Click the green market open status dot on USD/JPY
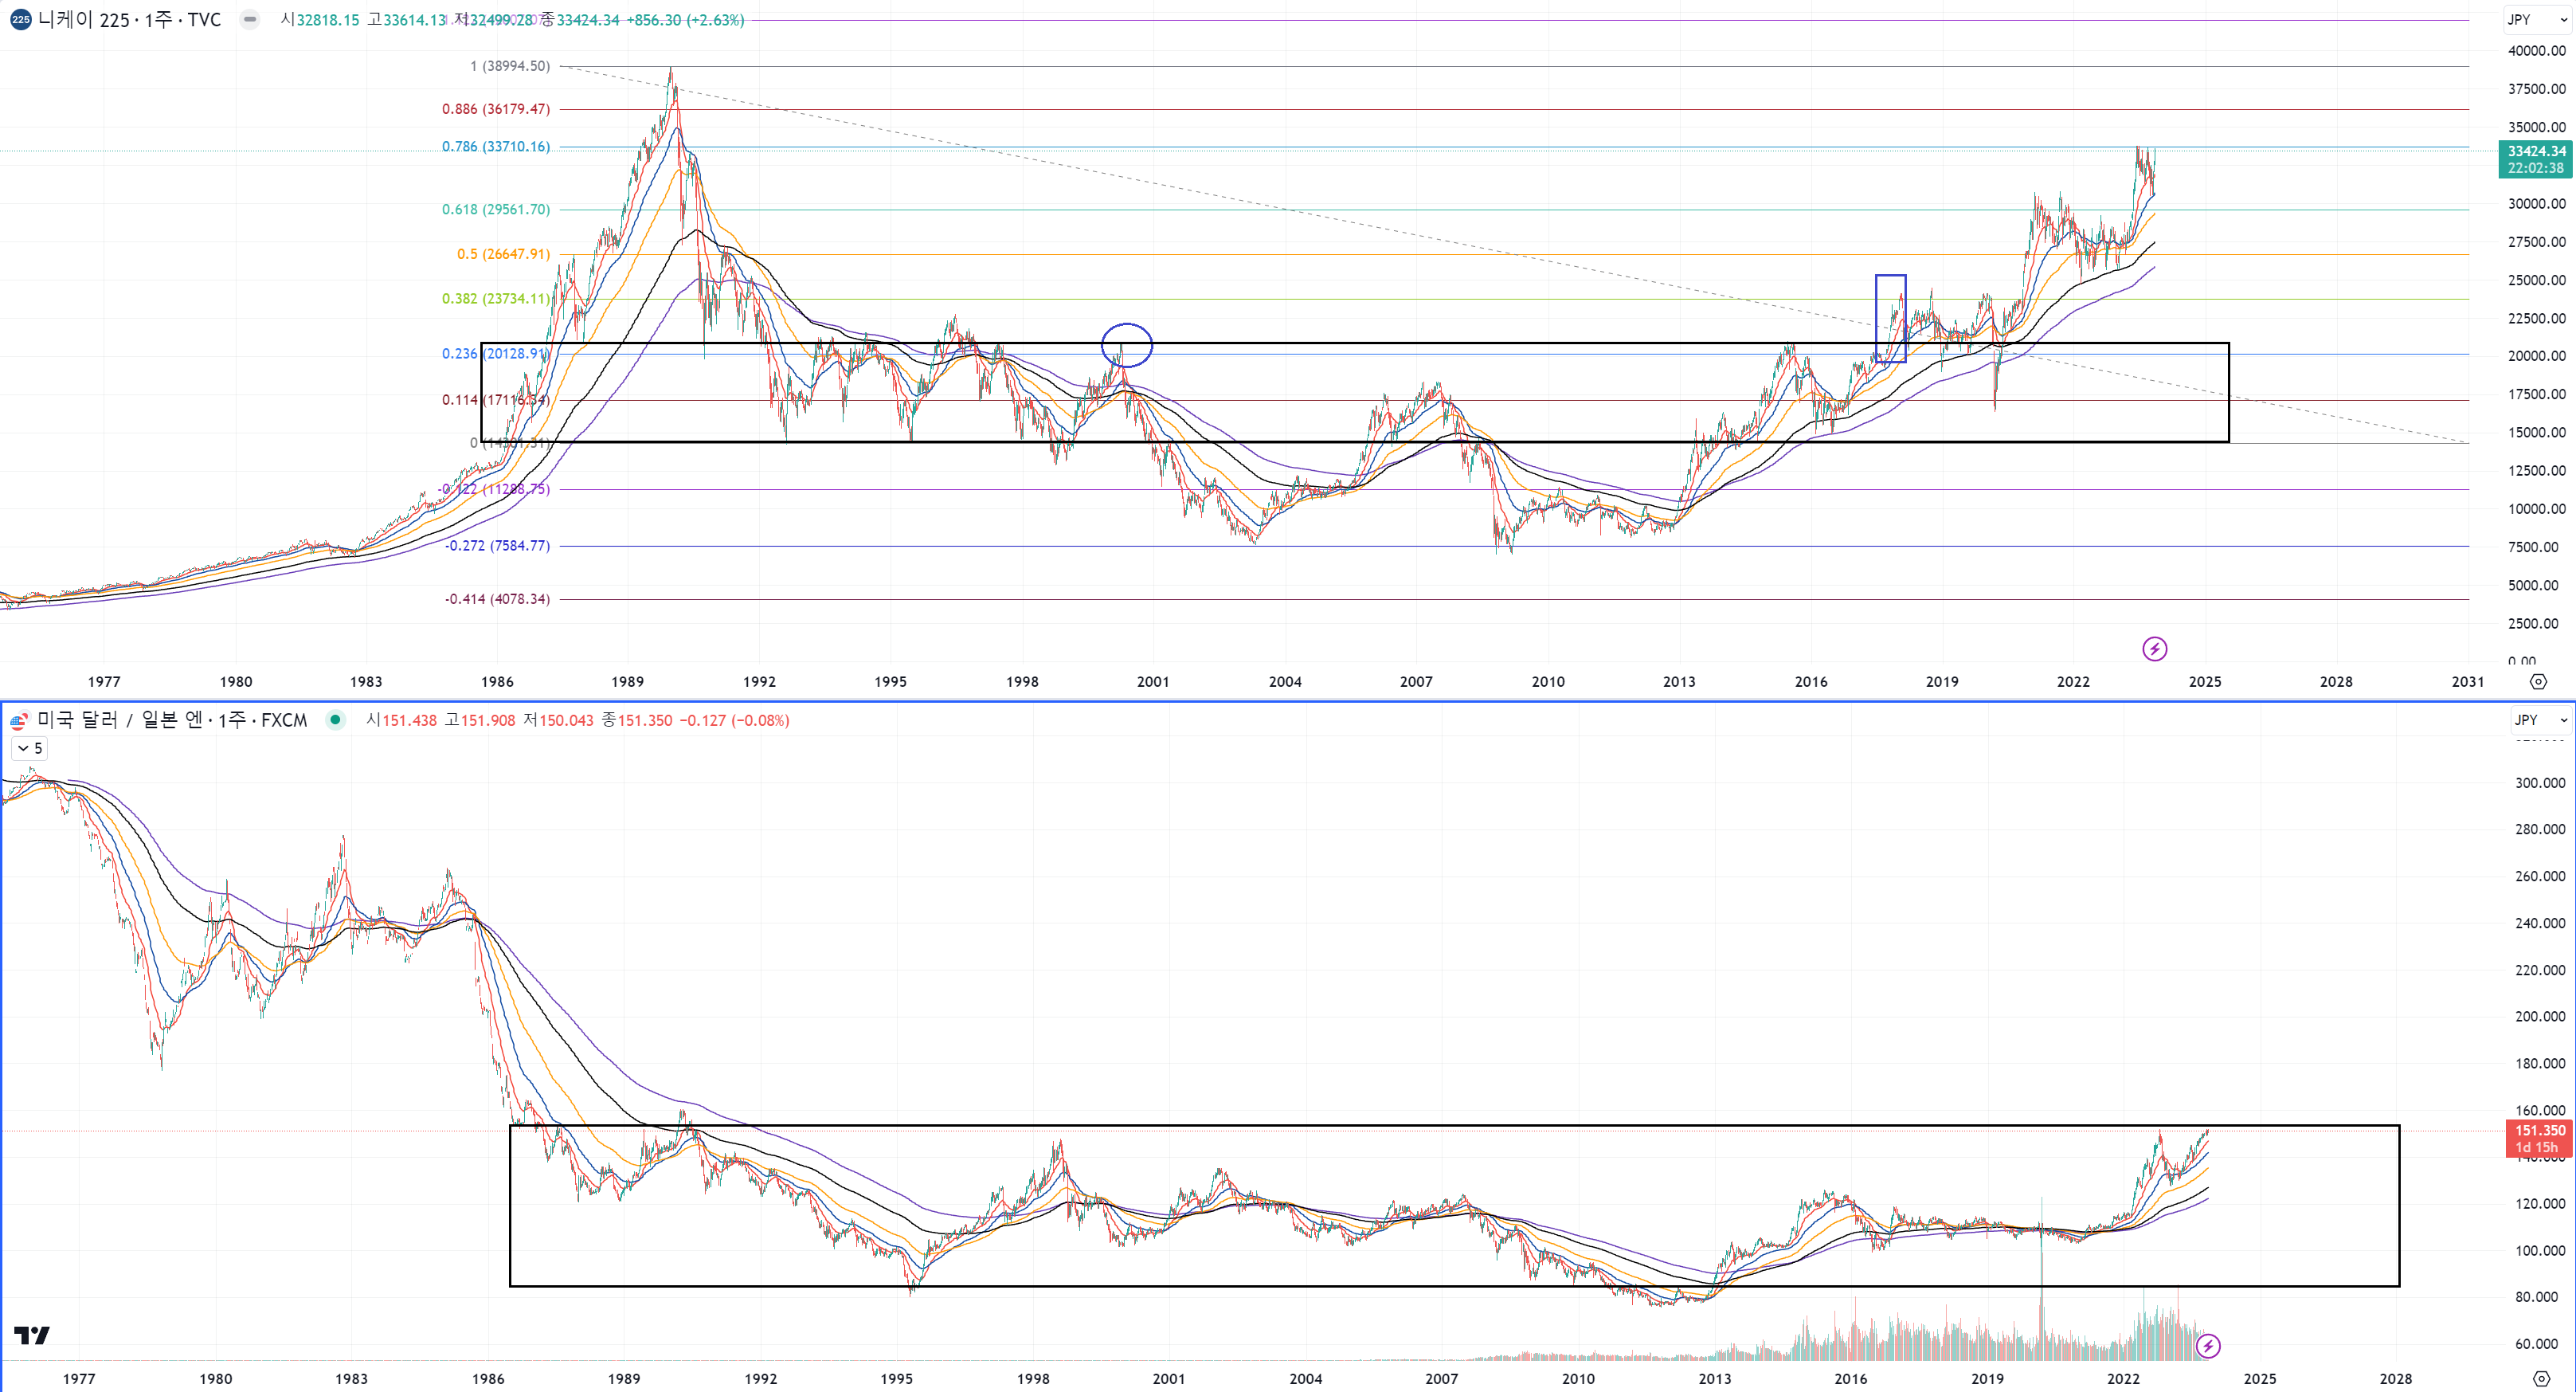The height and width of the screenshot is (1392, 2576). tap(335, 720)
